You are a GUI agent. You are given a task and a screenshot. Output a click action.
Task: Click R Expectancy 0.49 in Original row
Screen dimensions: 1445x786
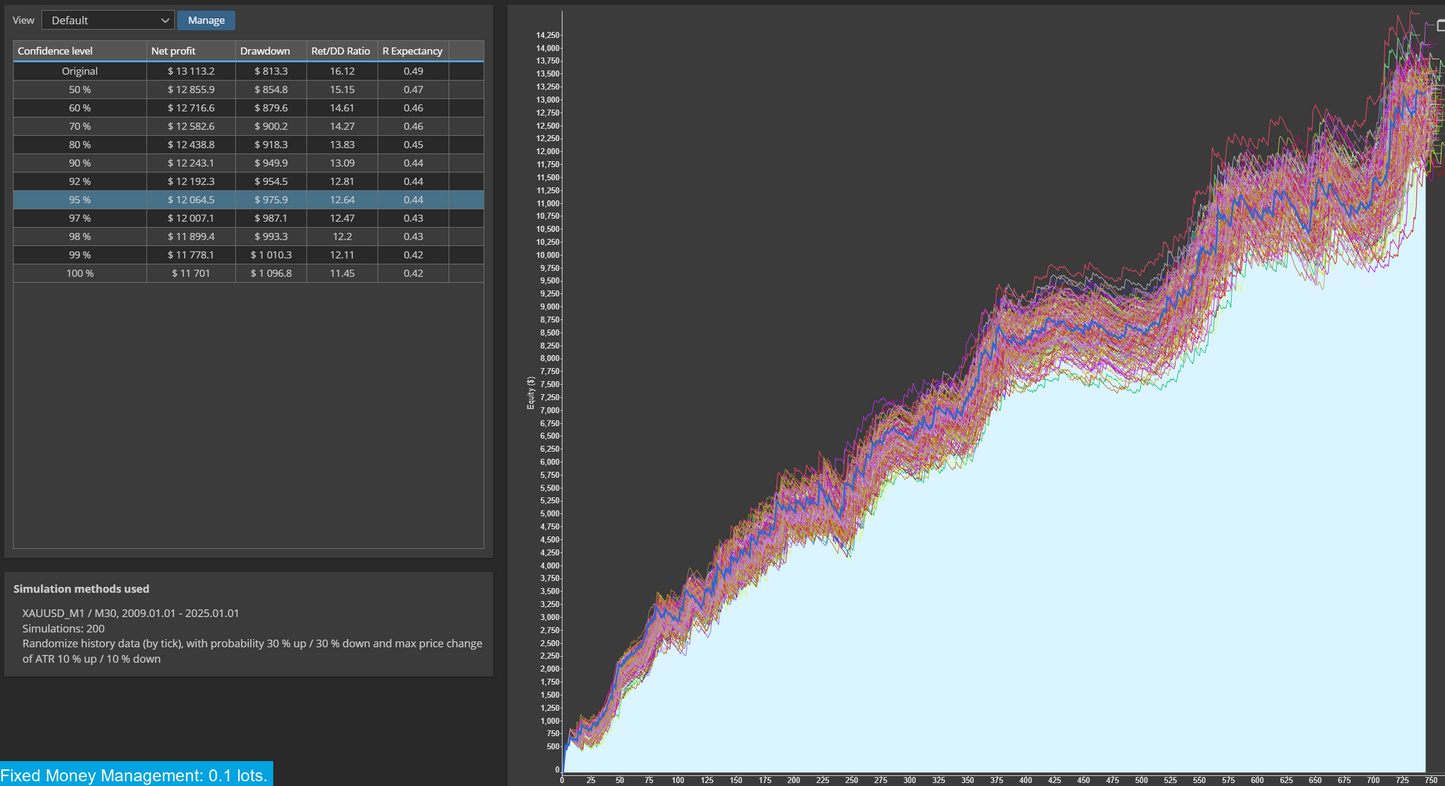413,71
